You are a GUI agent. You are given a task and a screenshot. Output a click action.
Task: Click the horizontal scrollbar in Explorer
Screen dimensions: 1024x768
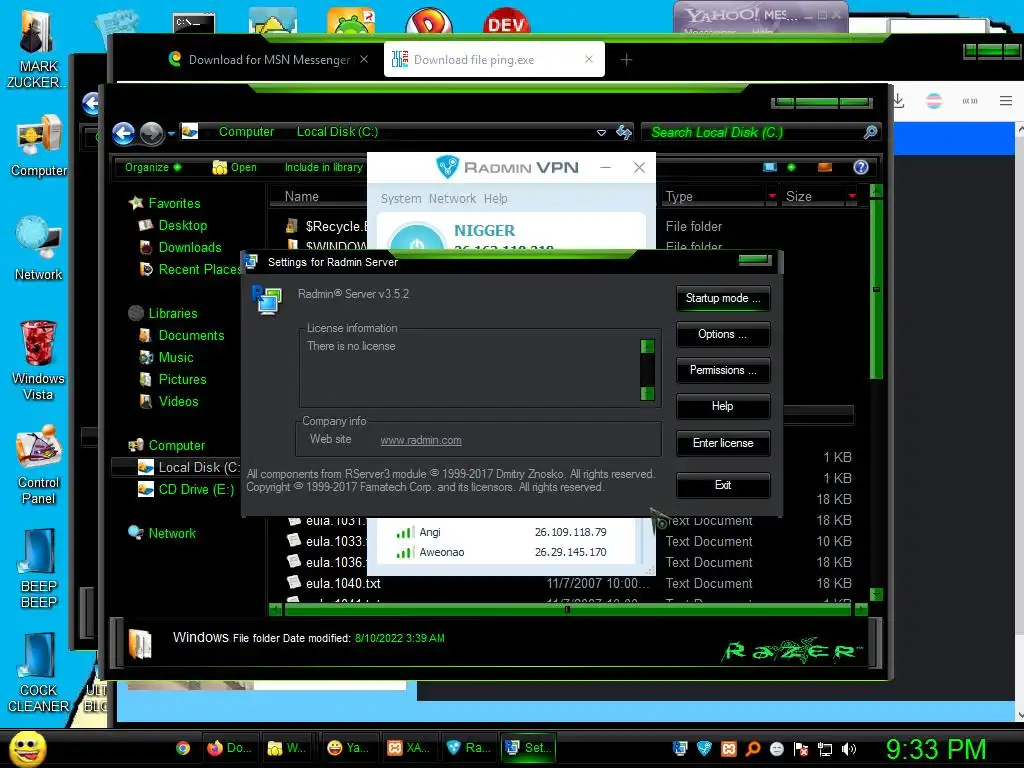(x=568, y=610)
